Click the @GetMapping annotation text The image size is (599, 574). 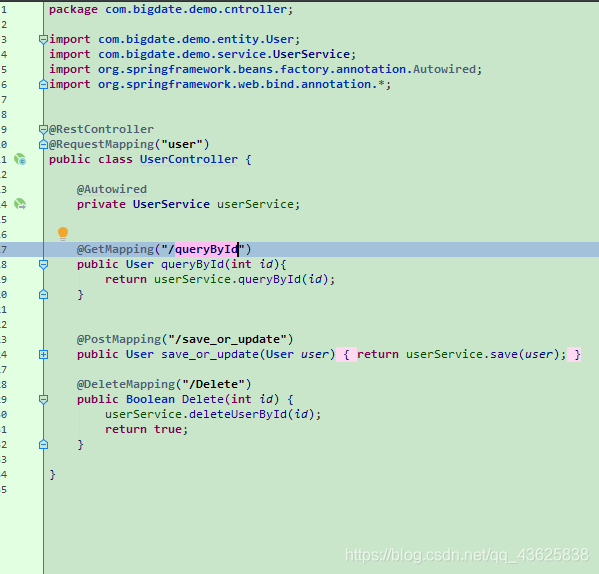click(115, 249)
